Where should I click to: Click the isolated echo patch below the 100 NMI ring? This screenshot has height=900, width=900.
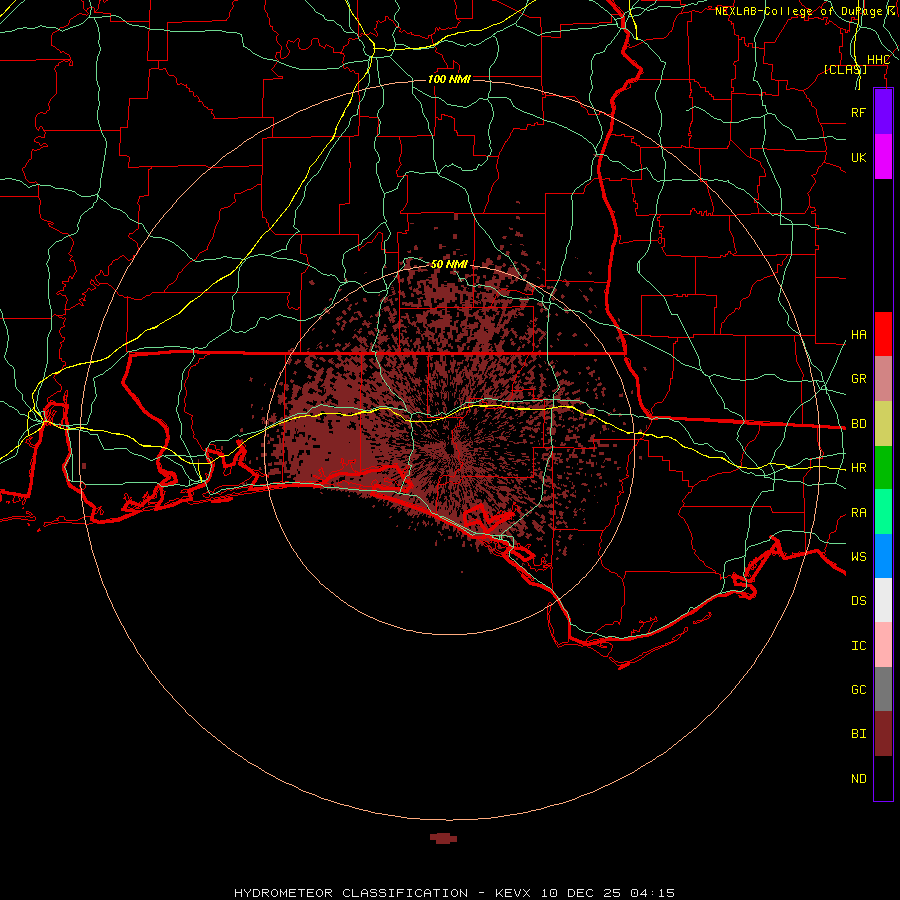(x=444, y=839)
